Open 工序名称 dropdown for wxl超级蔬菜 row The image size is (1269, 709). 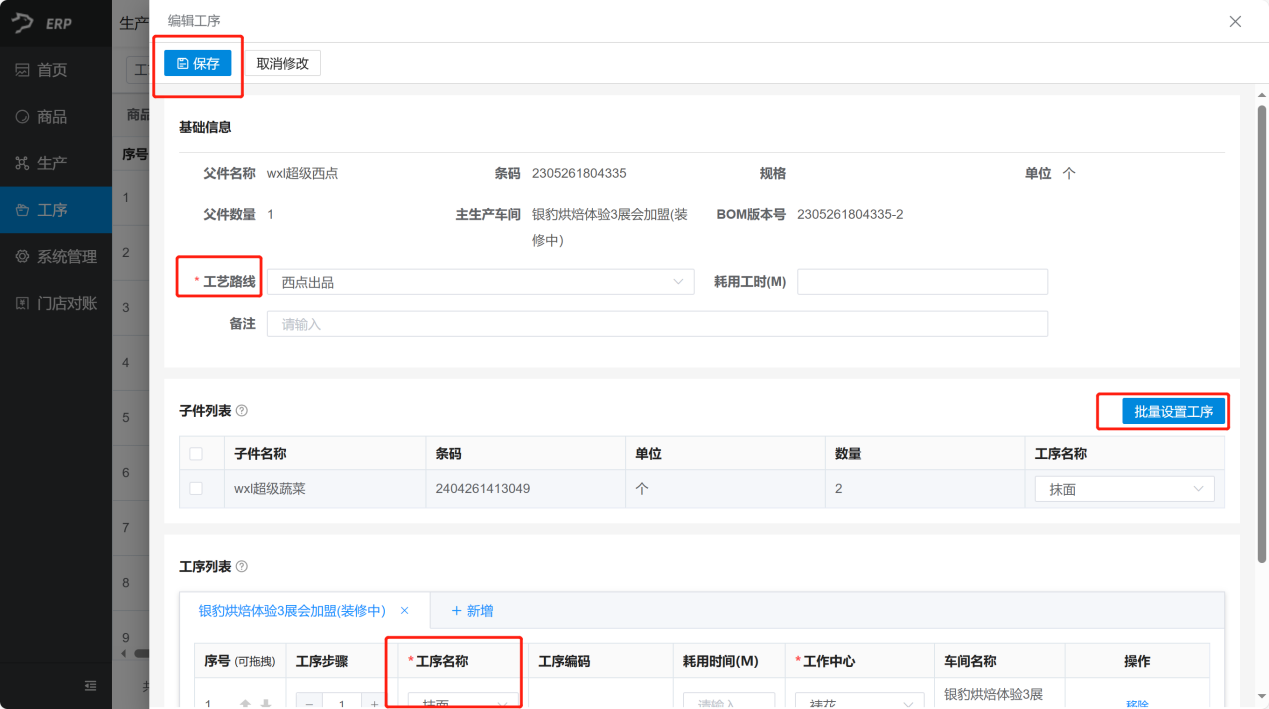tap(1124, 489)
